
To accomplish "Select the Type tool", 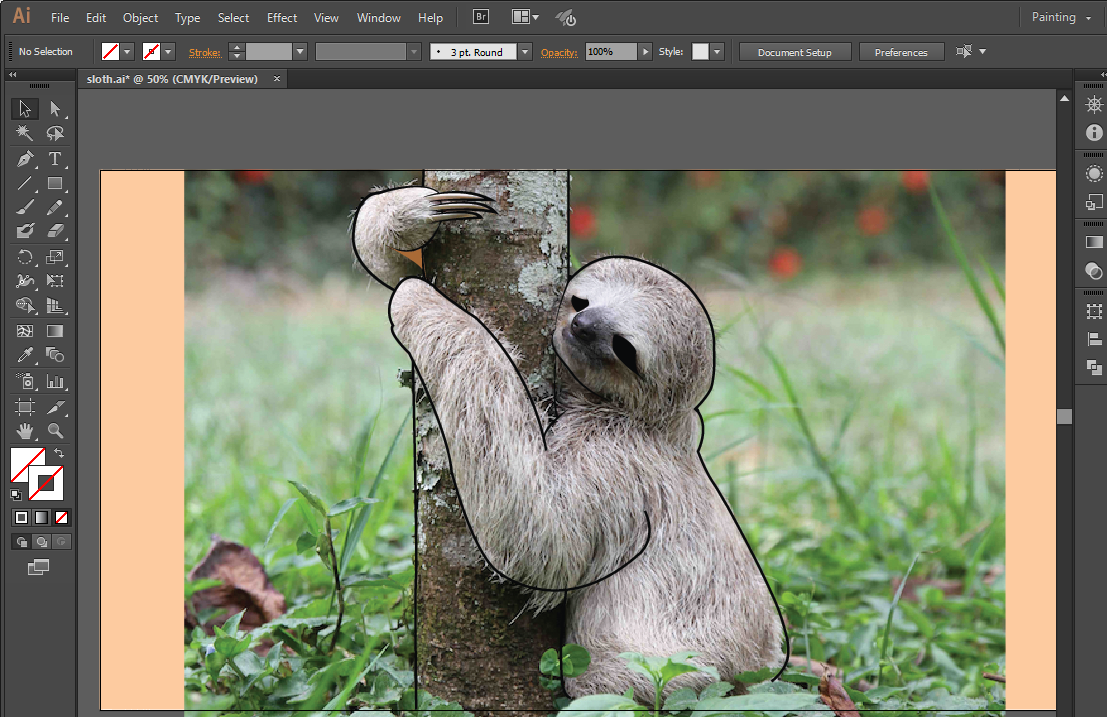I will [55, 159].
